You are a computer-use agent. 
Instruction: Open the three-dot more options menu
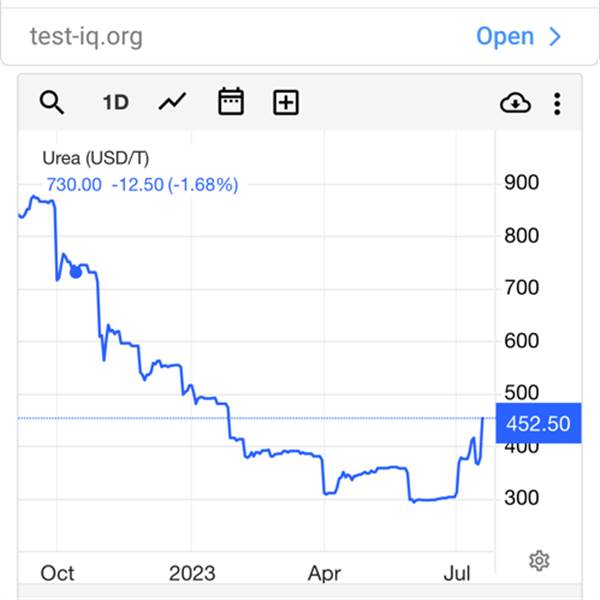[x=557, y=102]
